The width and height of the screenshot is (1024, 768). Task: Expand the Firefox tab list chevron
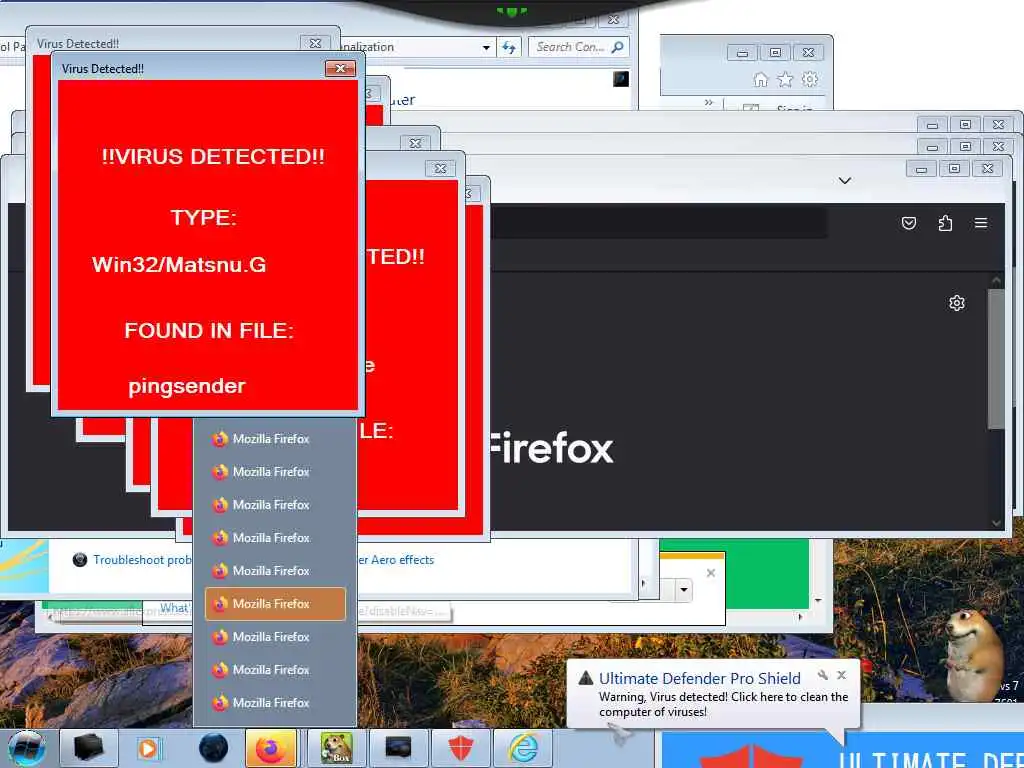[844, 180]
